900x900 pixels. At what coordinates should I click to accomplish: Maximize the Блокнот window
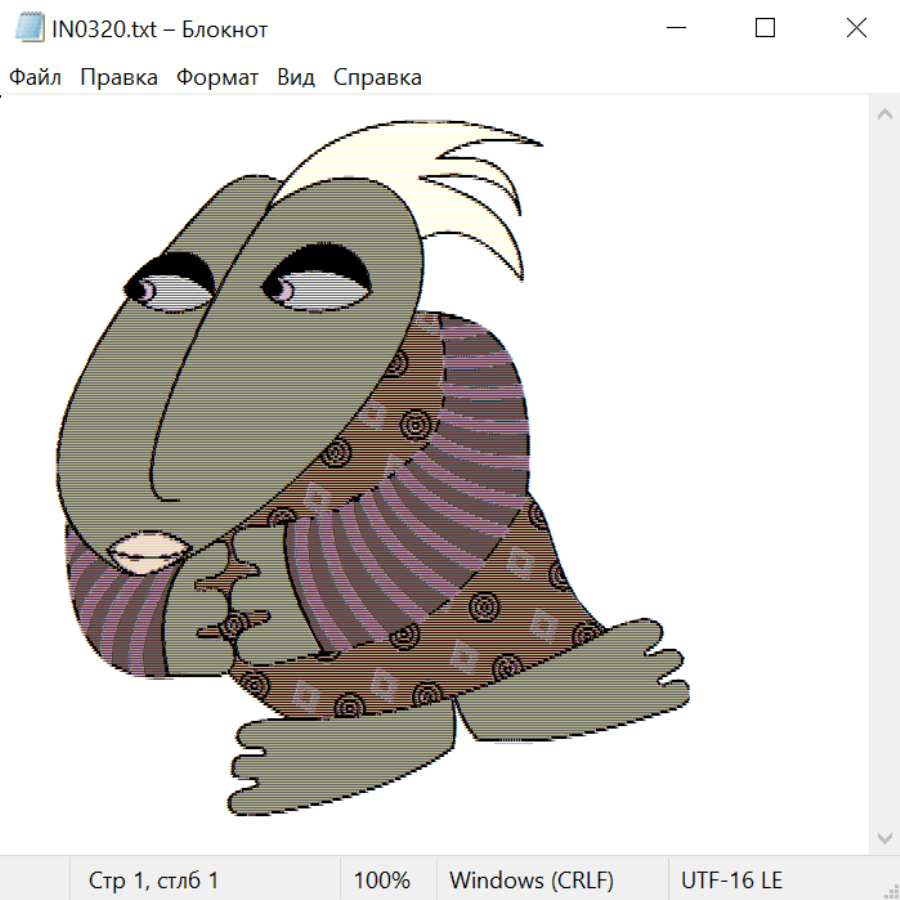point(765,29)
